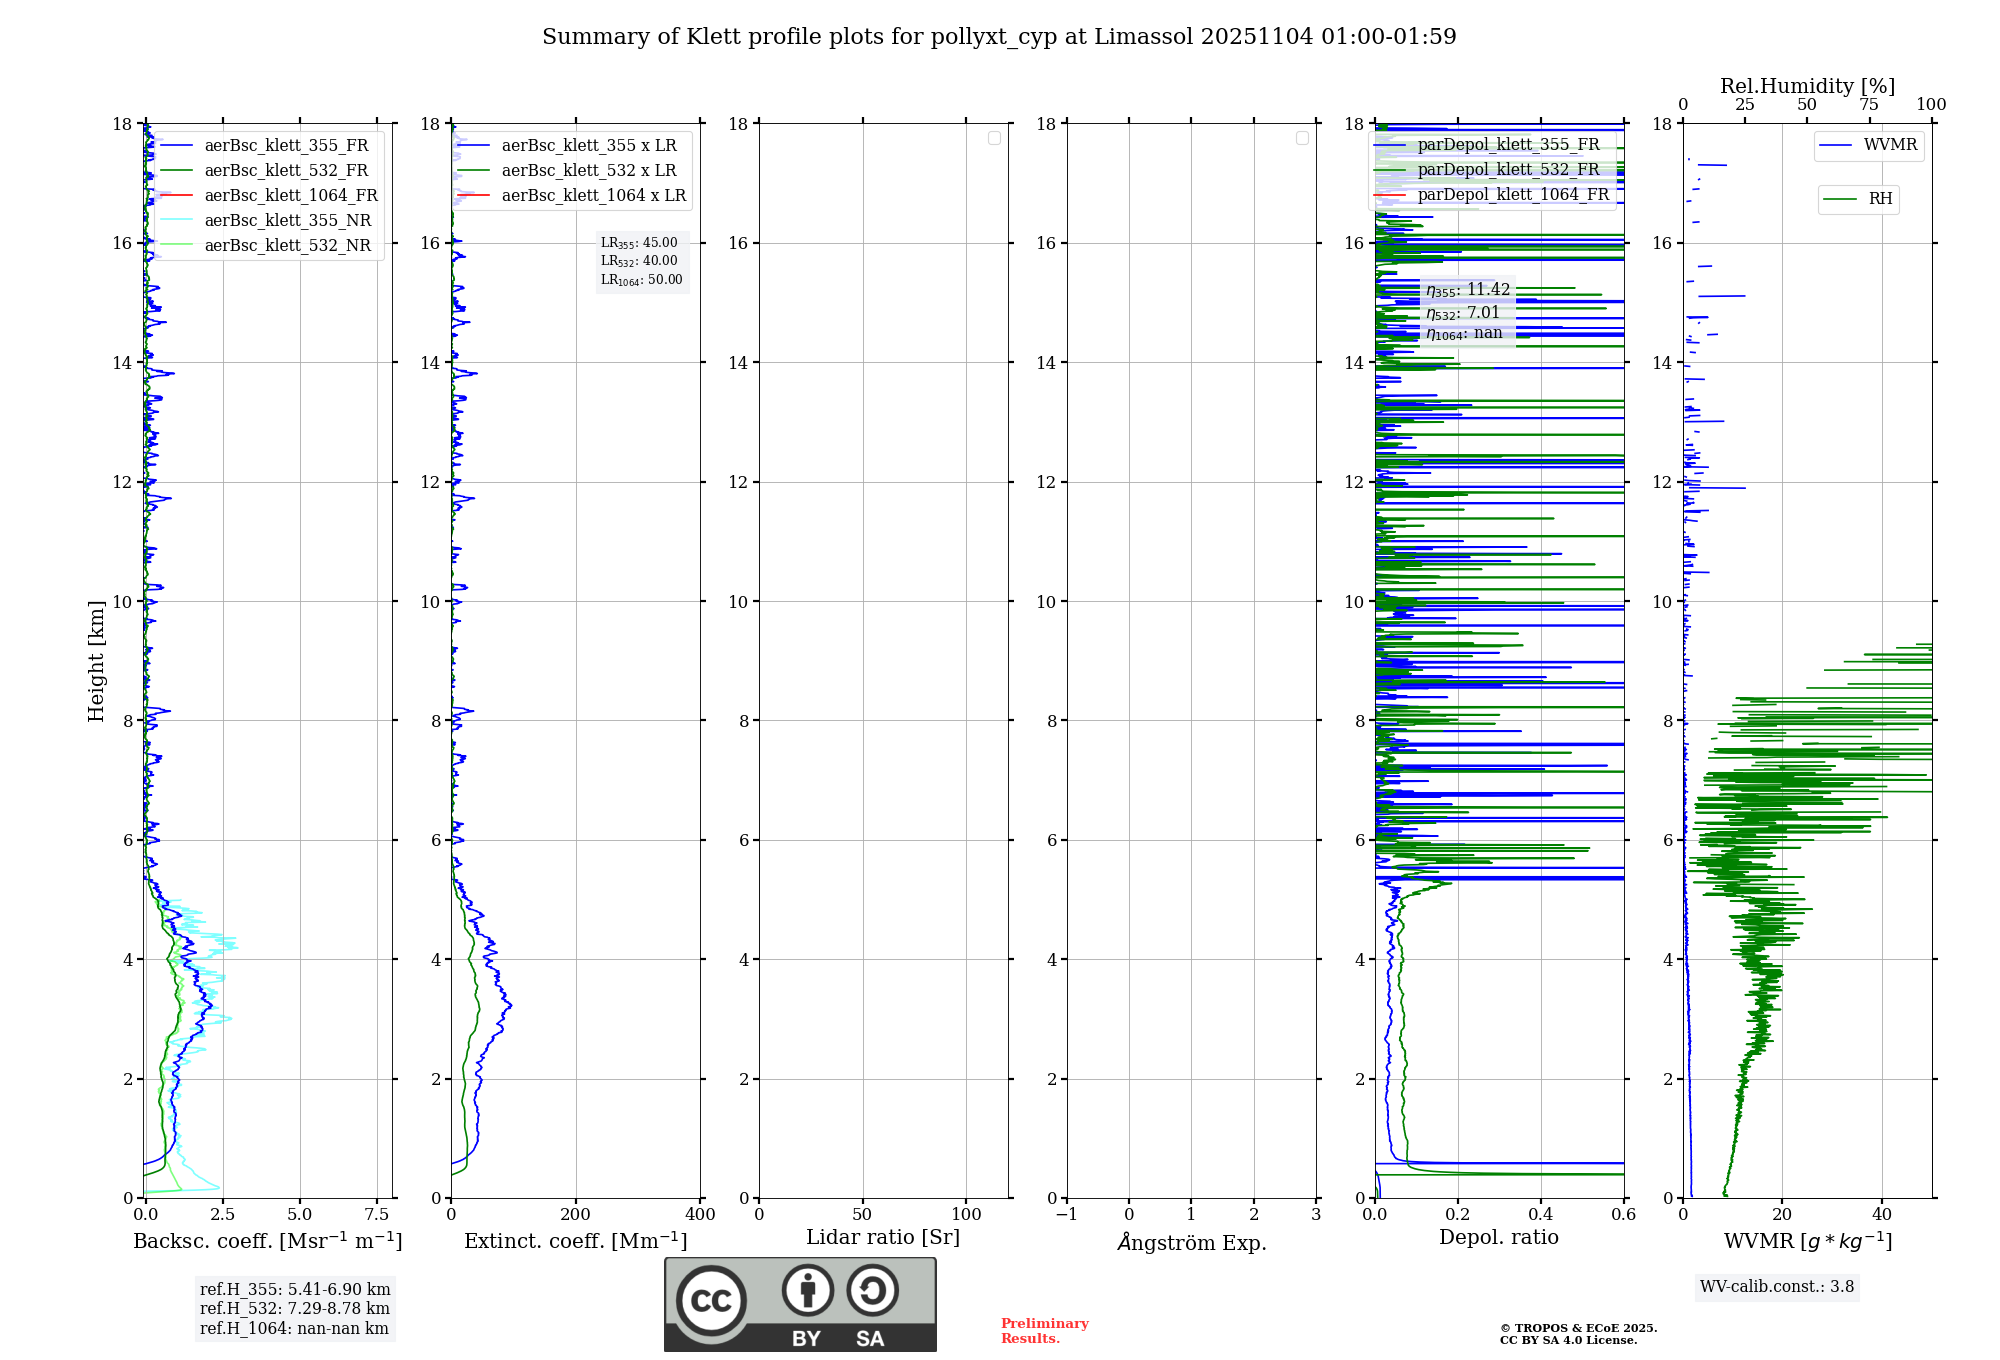This screenshot has height=1360, width=2000.
Task: Click the empty legend box in Ångström panel
Action: tap(1302, 138)
